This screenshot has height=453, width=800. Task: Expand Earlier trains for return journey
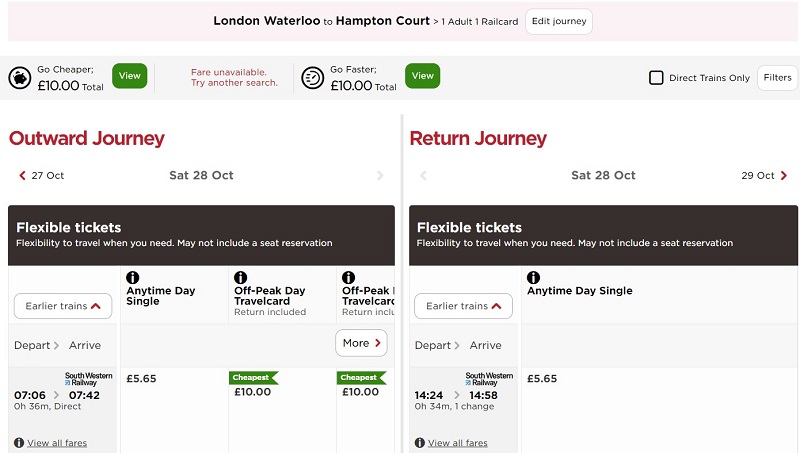[x=463, y=306]
